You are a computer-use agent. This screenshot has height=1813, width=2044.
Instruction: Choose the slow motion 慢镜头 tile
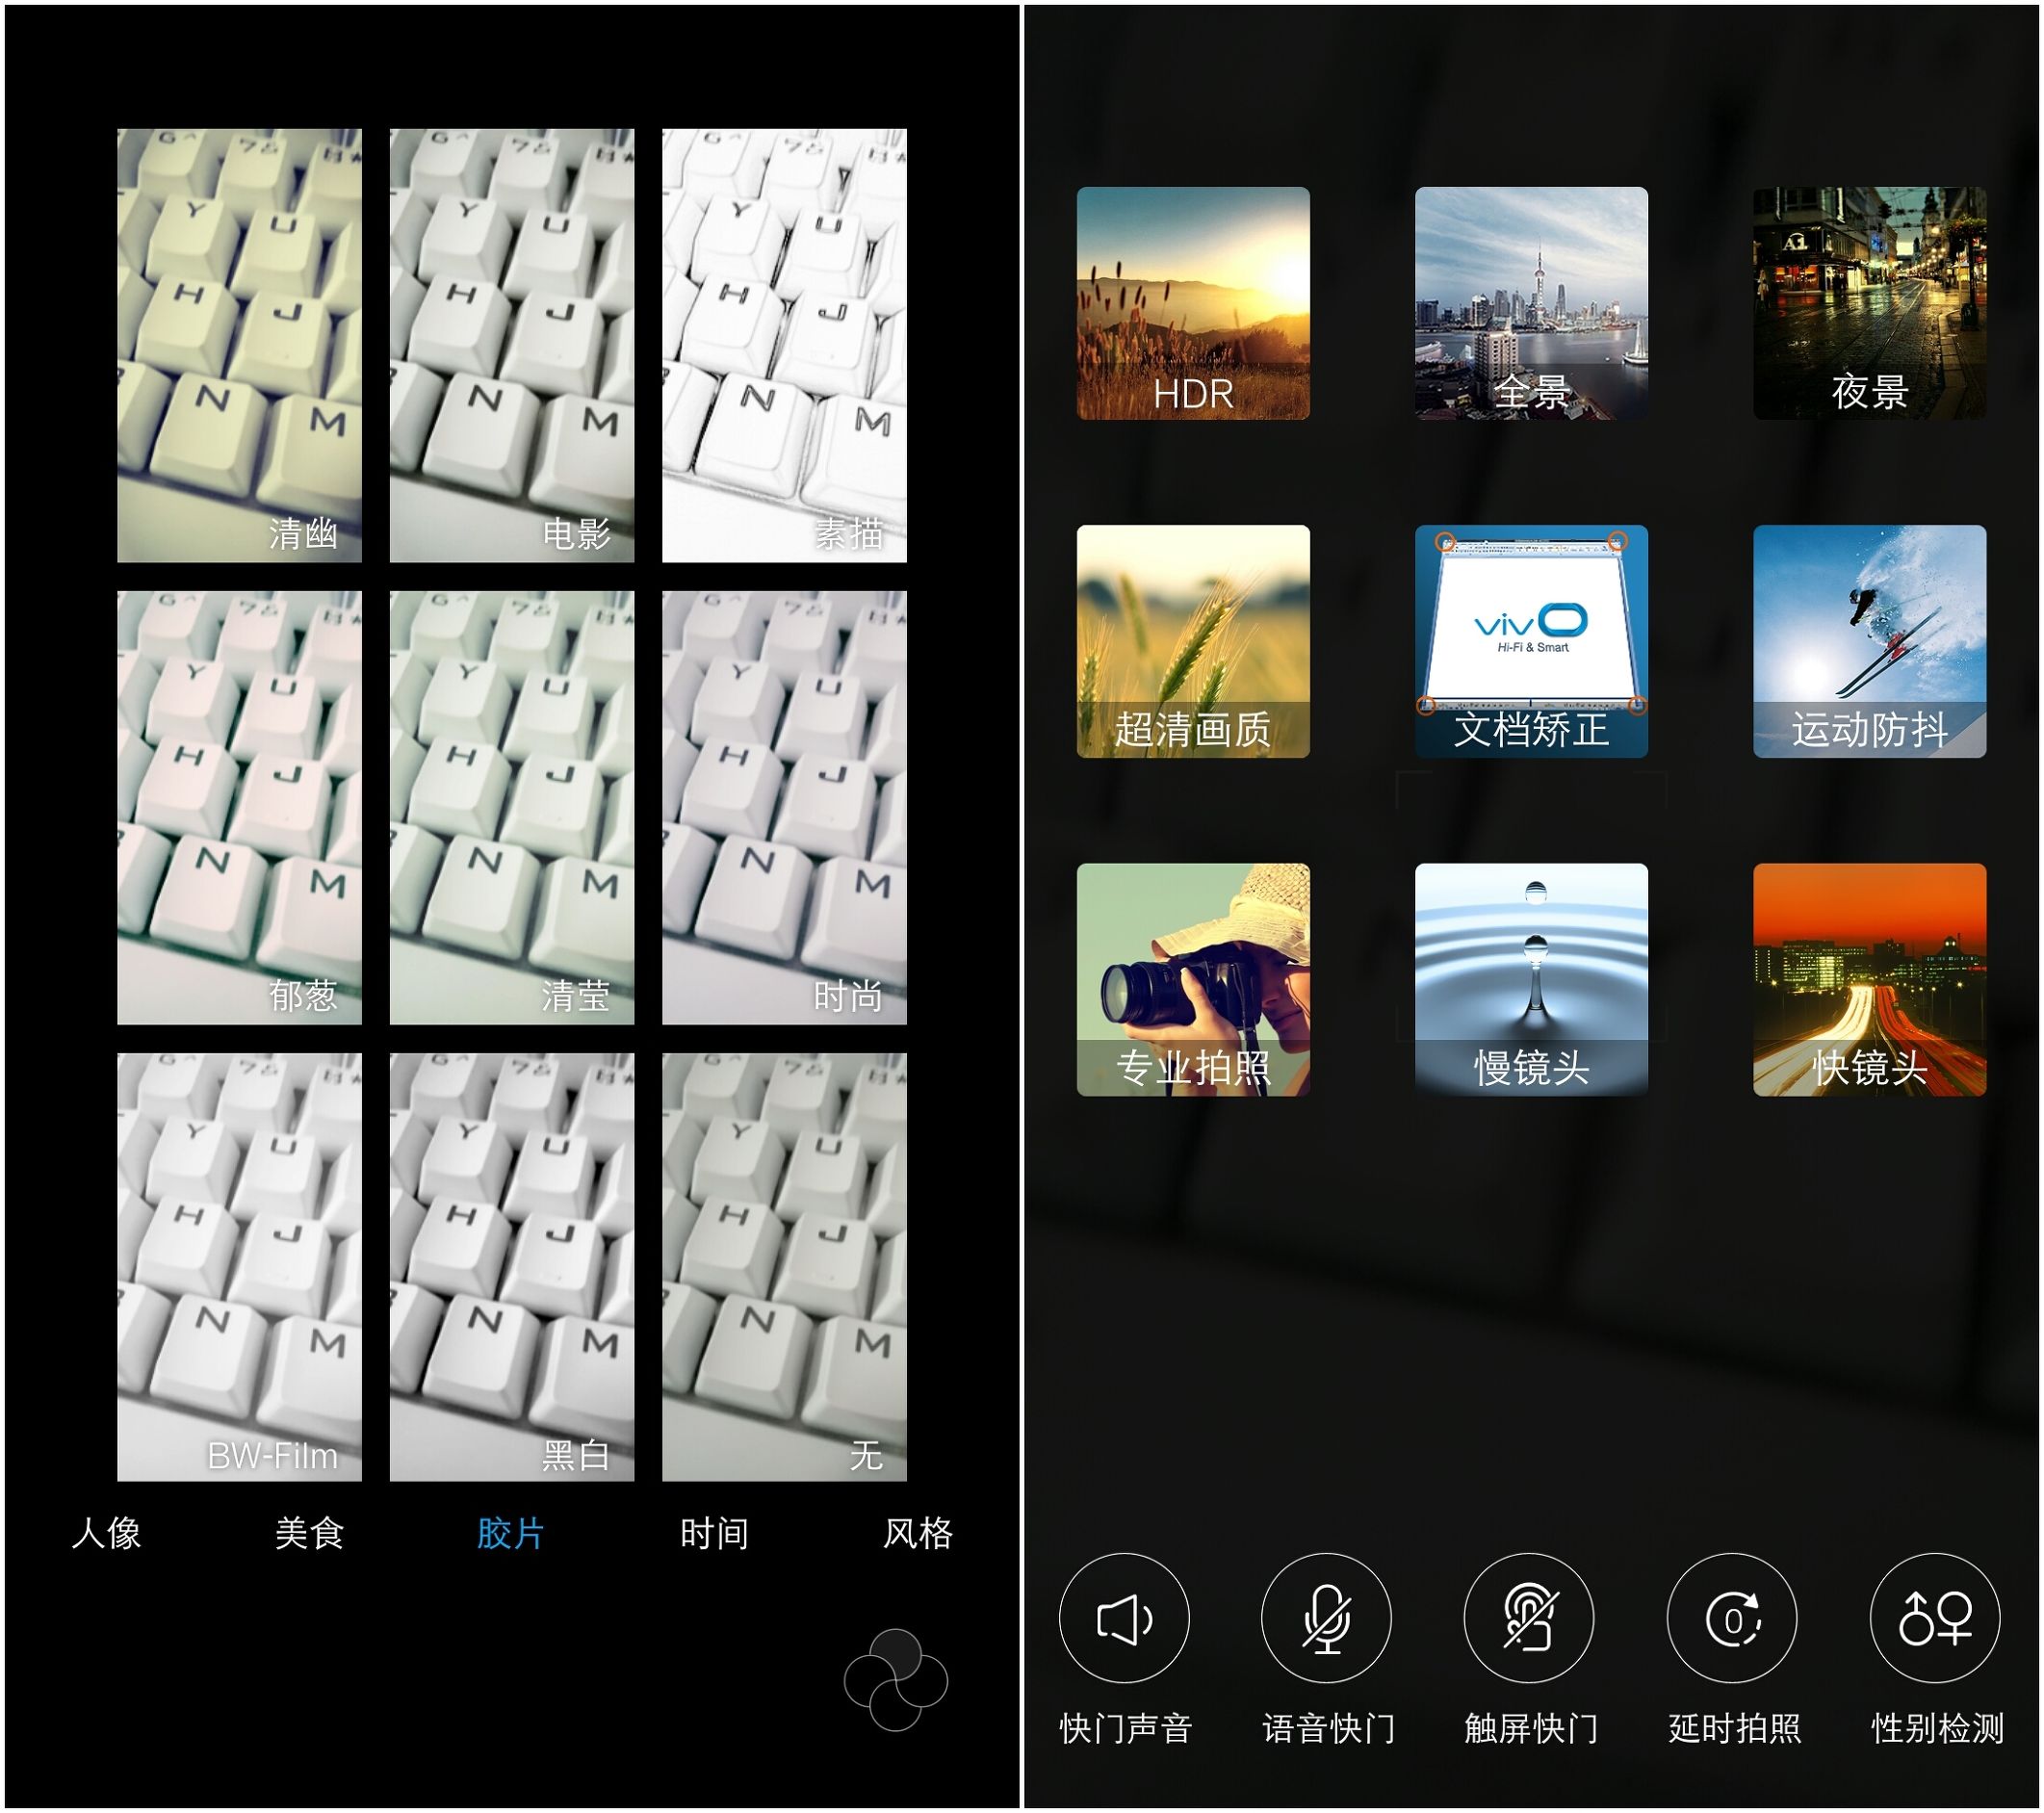pos(1531,979)
